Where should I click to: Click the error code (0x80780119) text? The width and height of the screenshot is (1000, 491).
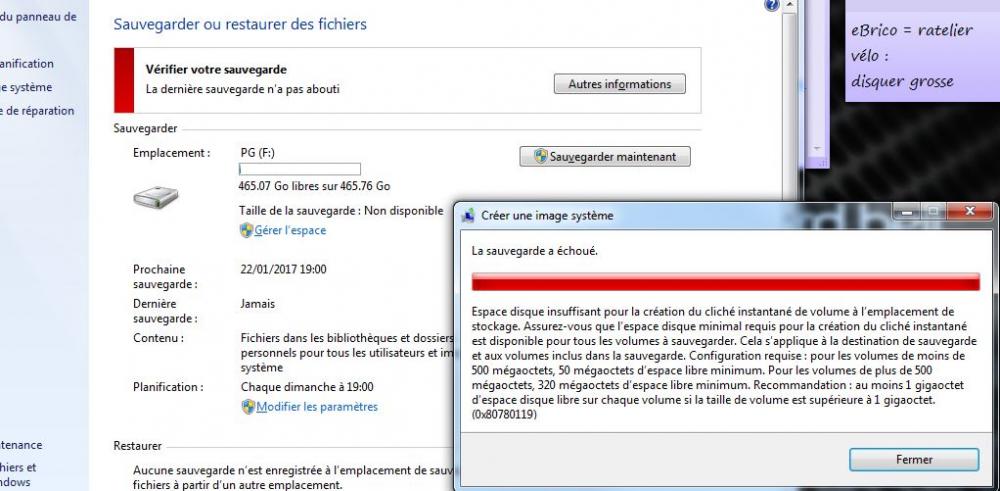coord(504,414)
